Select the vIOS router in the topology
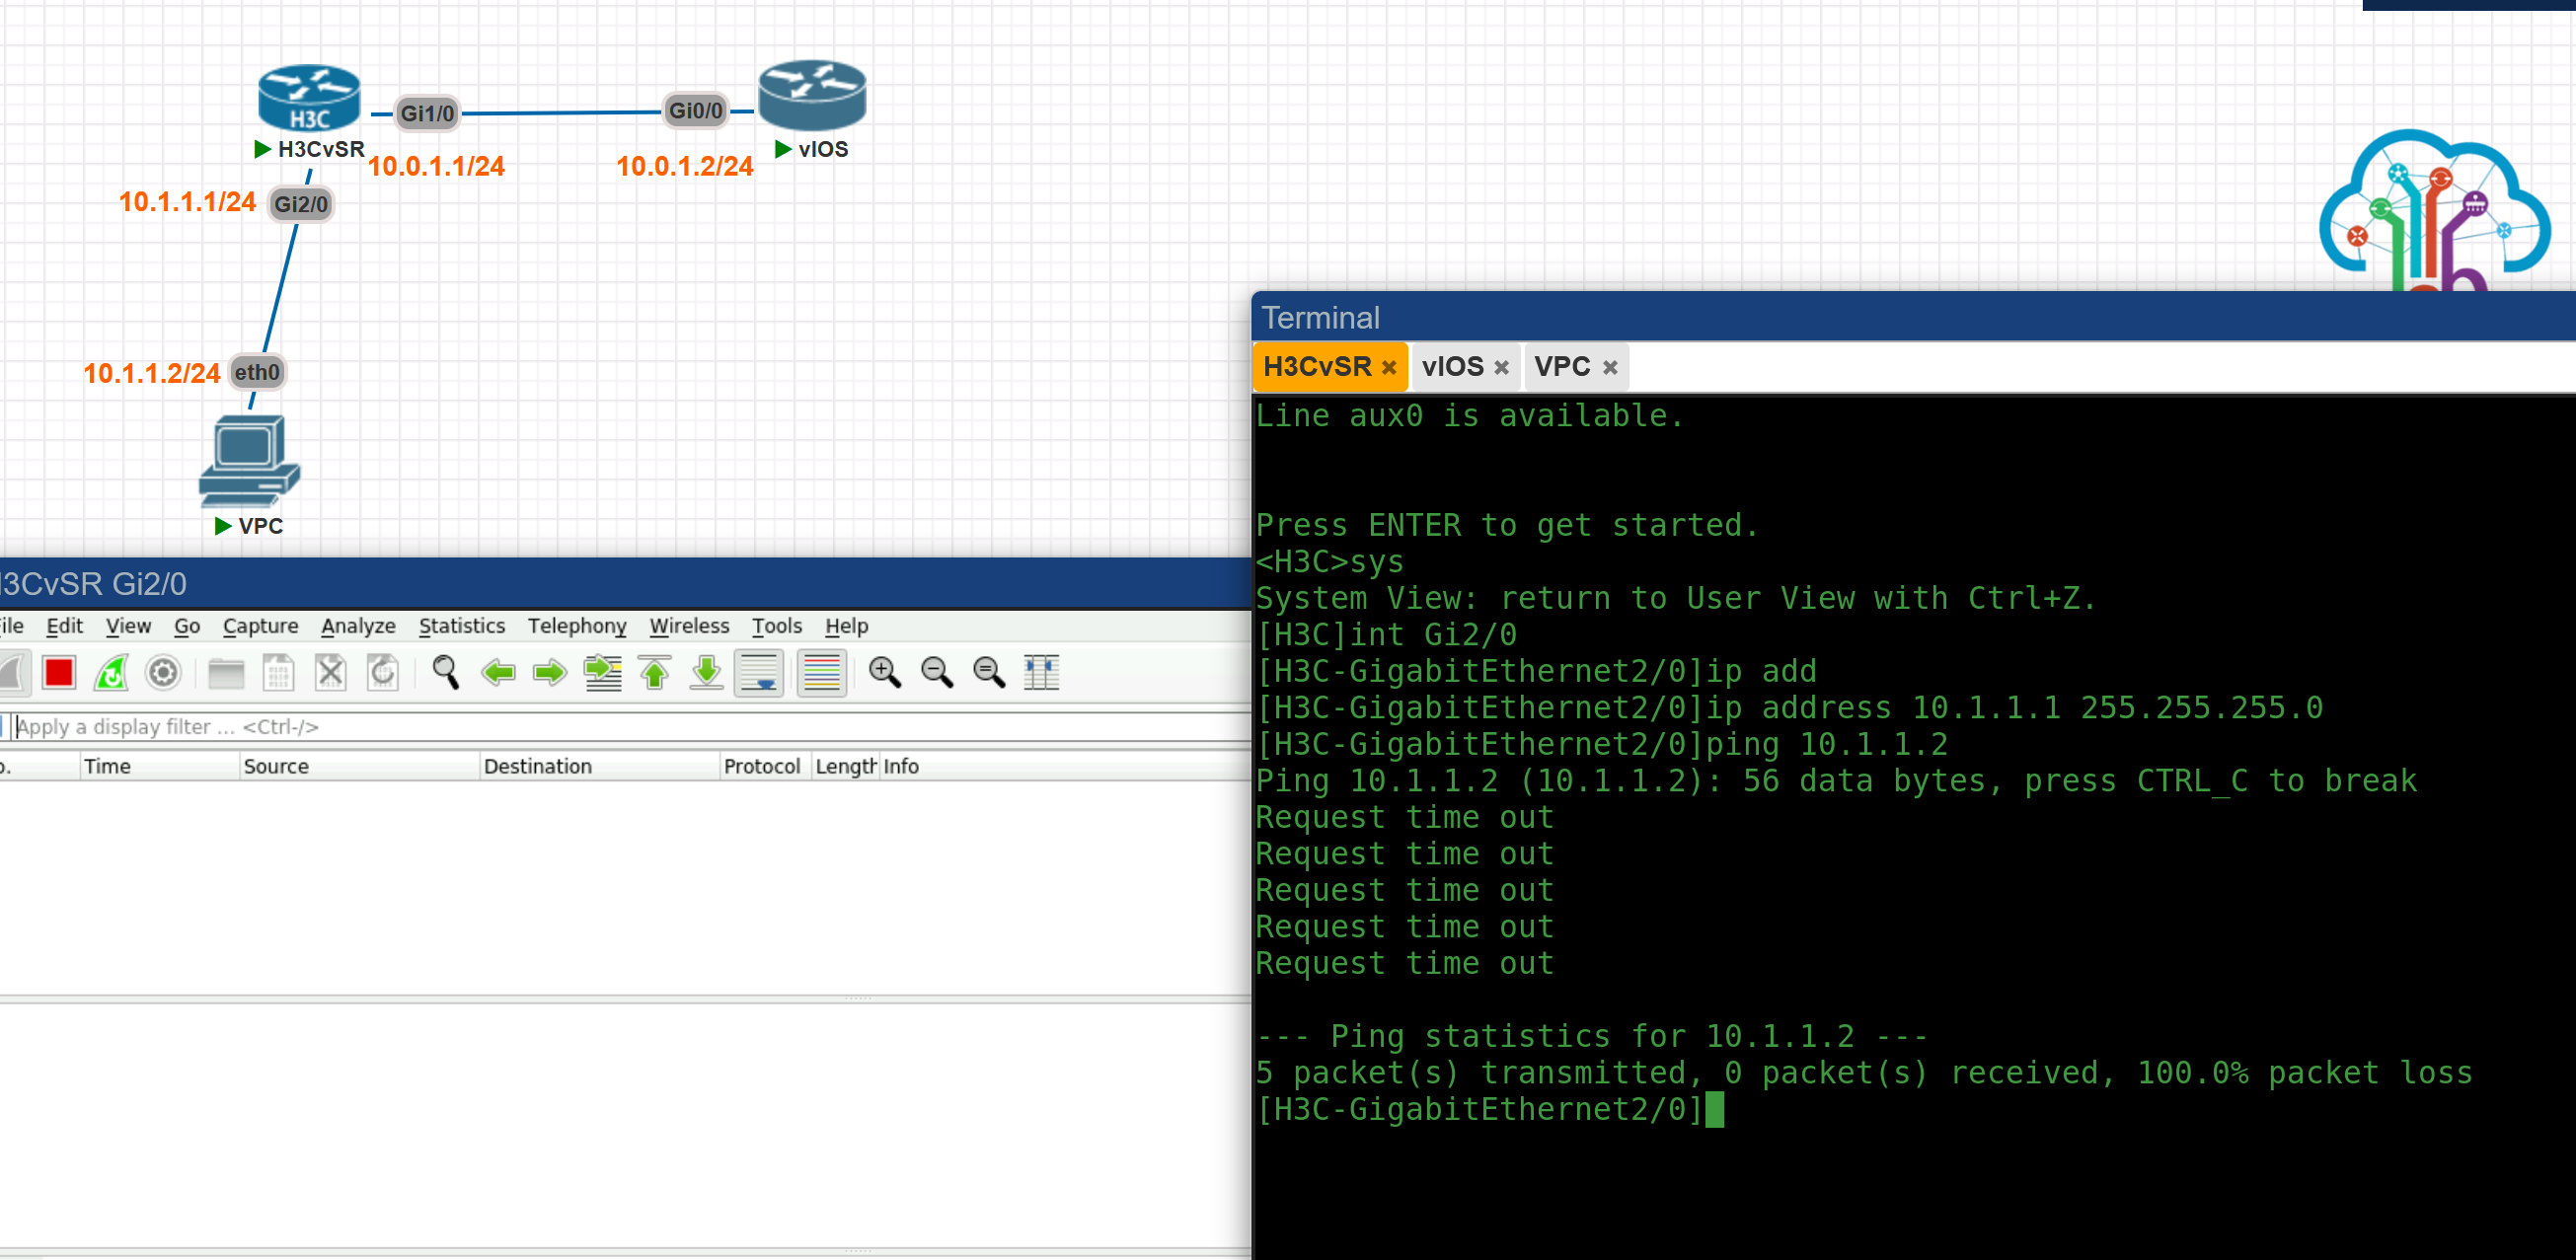The width and height of the screenshot is (2576, 1260). 810,95
